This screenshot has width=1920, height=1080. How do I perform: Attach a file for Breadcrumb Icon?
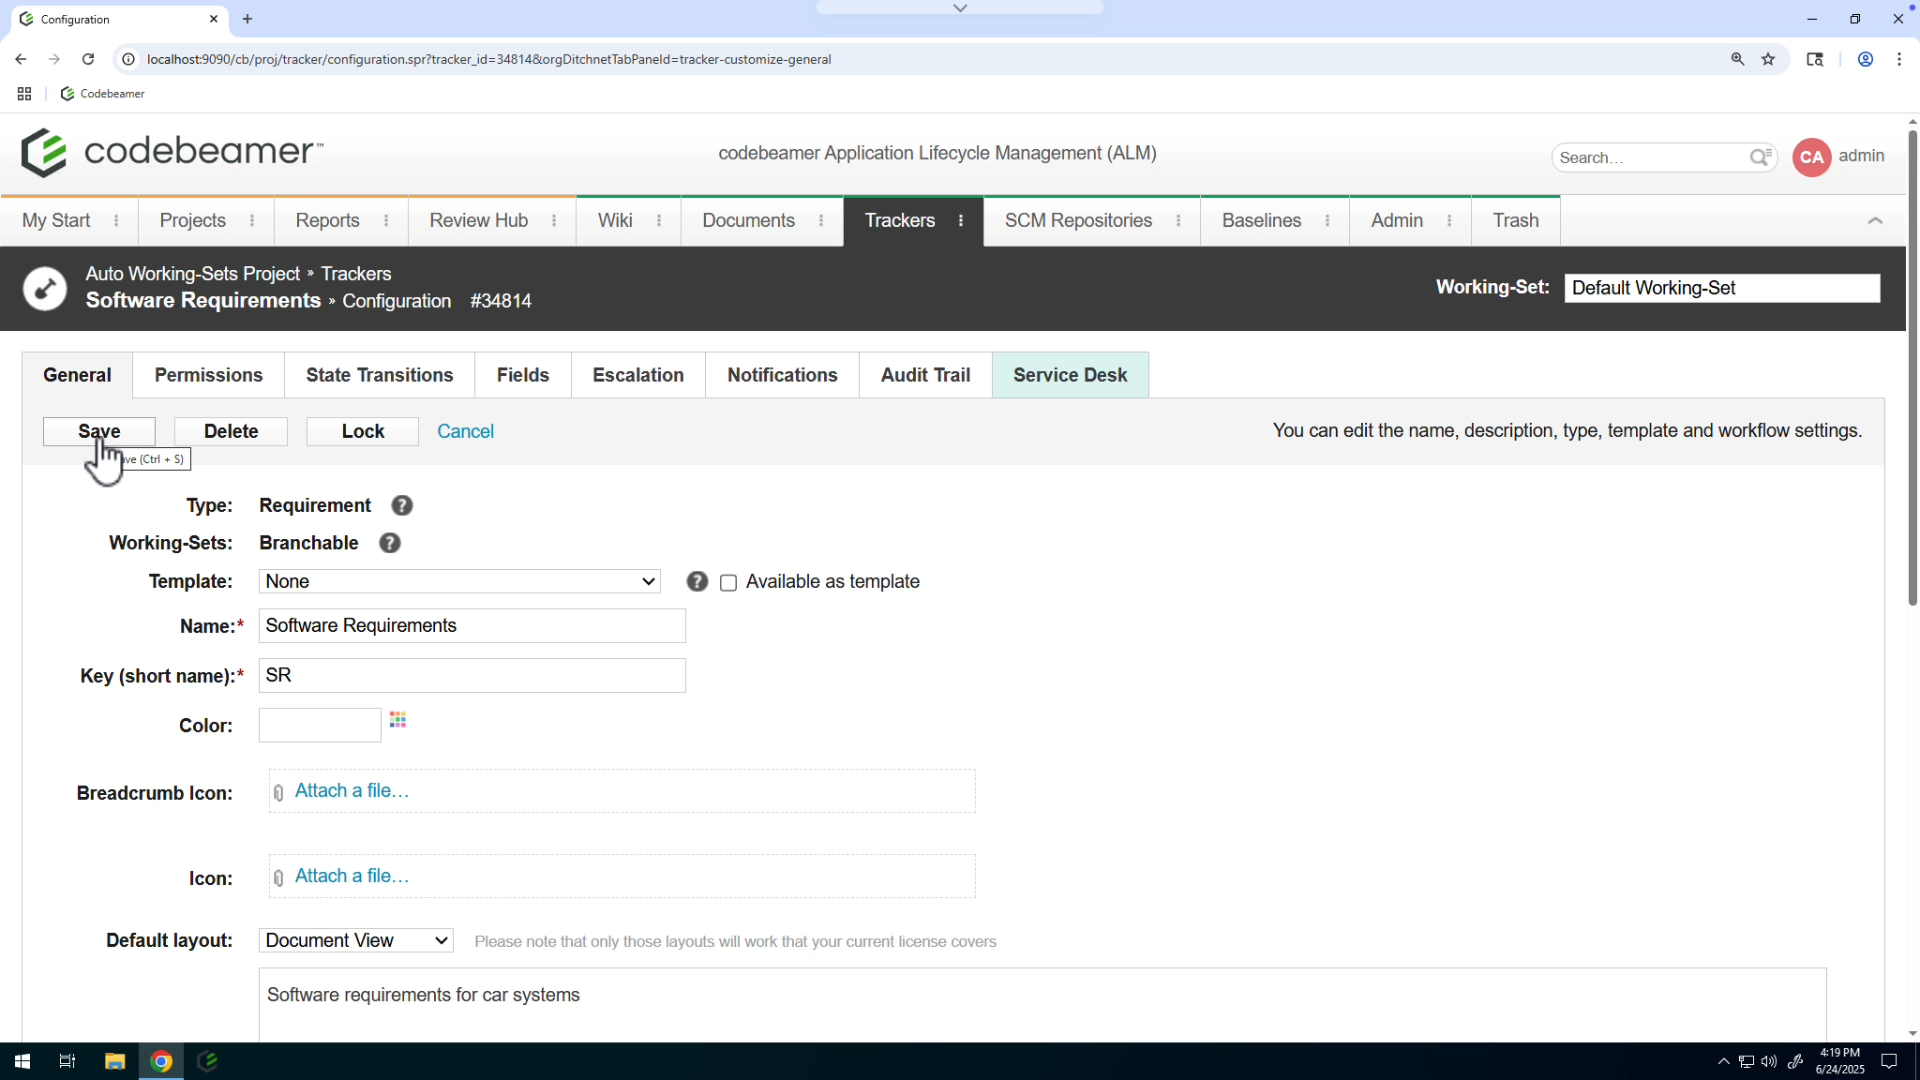pyautogui.click(x=351, y=791)
